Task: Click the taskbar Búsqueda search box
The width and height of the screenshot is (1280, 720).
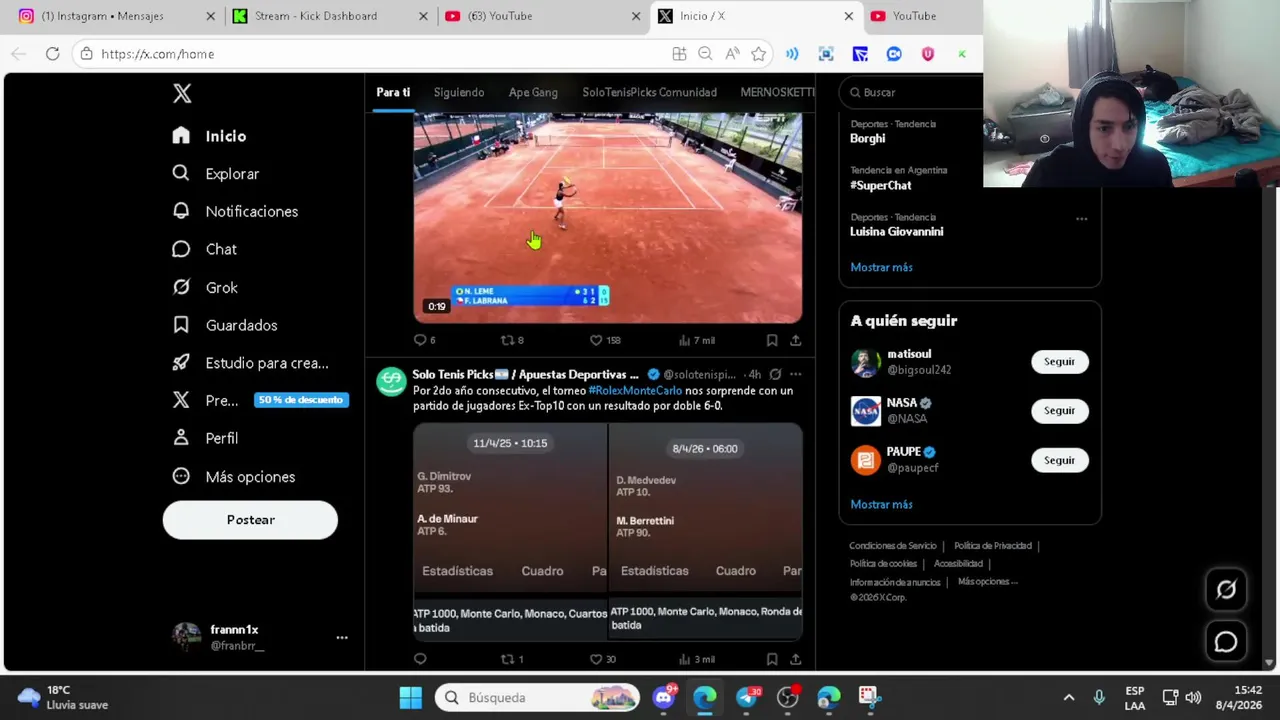Action: click(x=538, y=697)
